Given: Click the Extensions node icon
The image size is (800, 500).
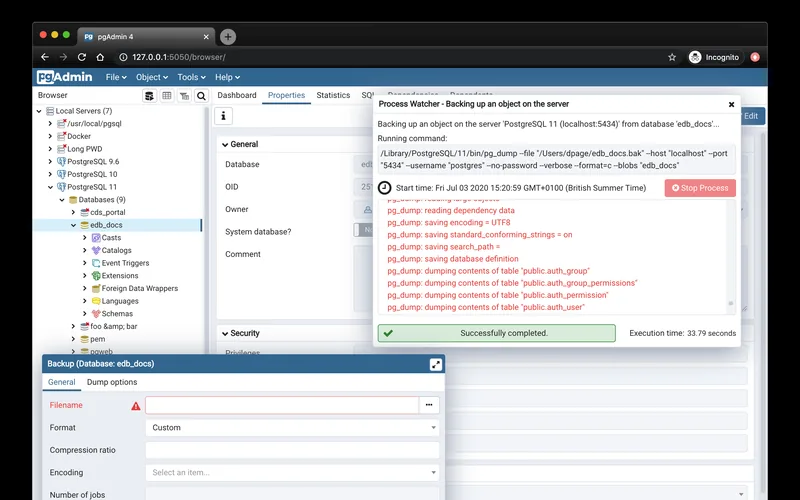Looking at the screenshot, I should click(96, 276).
